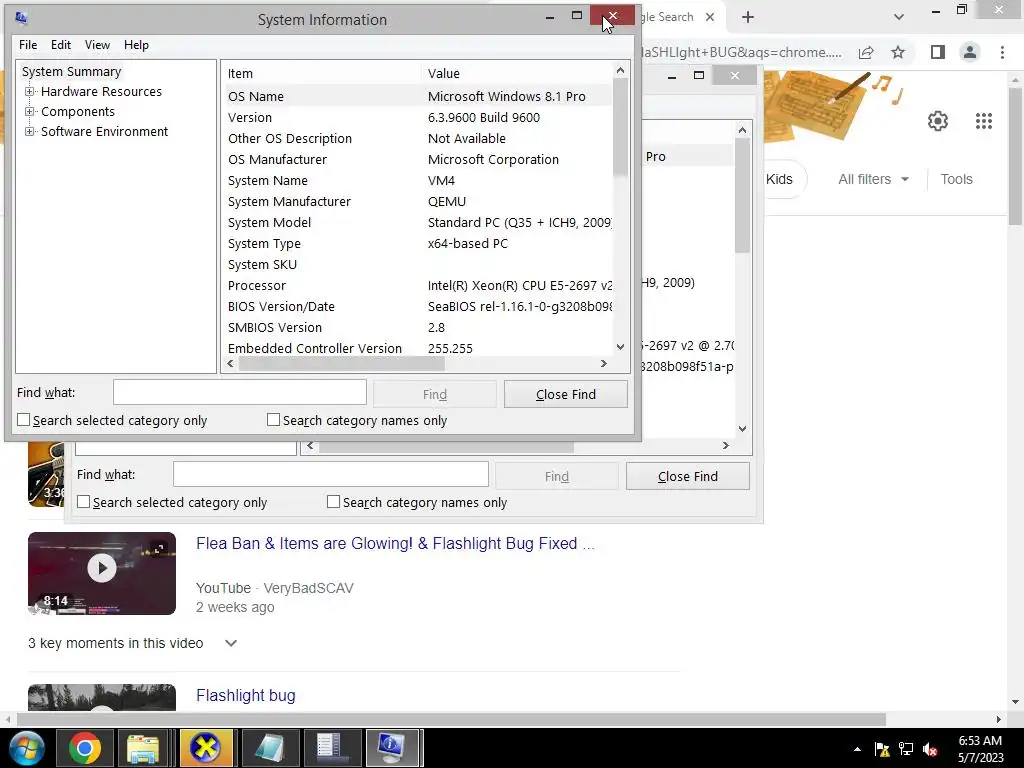The height and width of the screenshot is (768, 1024).
Task: Check front window's Search selected category only
Action: pyautogui.click(x=24, y=420)
